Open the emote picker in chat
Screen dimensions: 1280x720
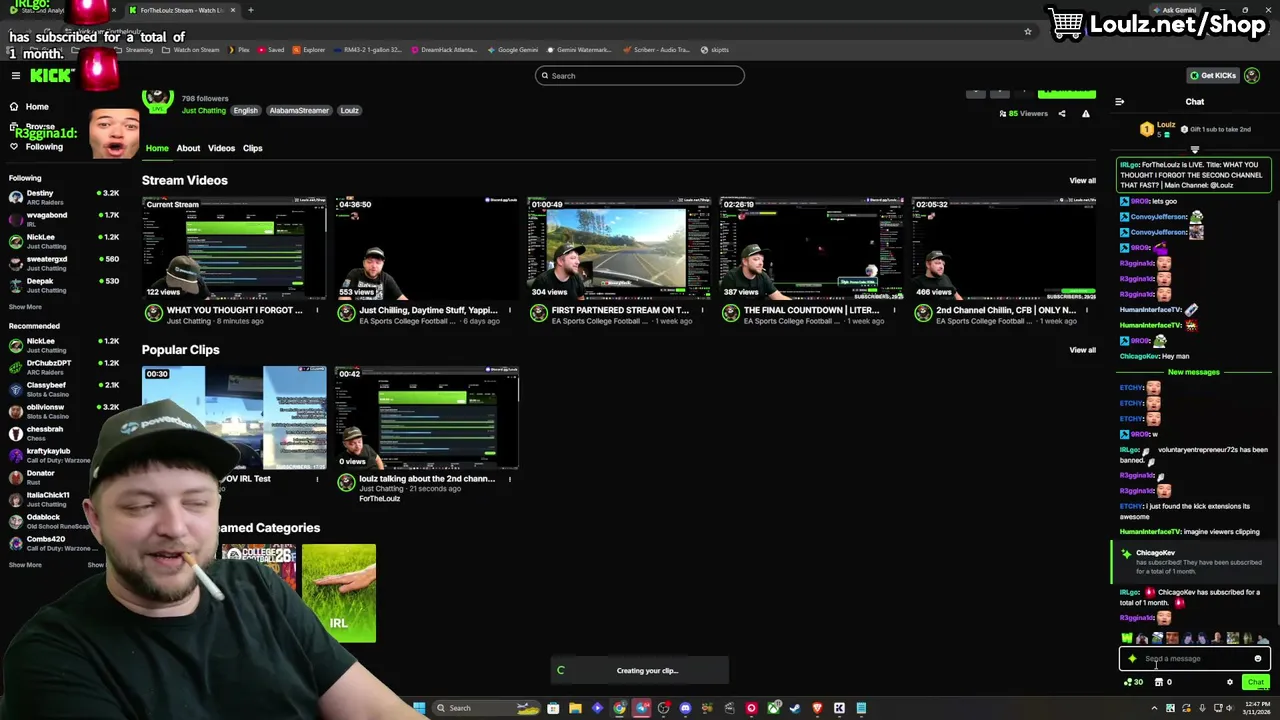1258,659
